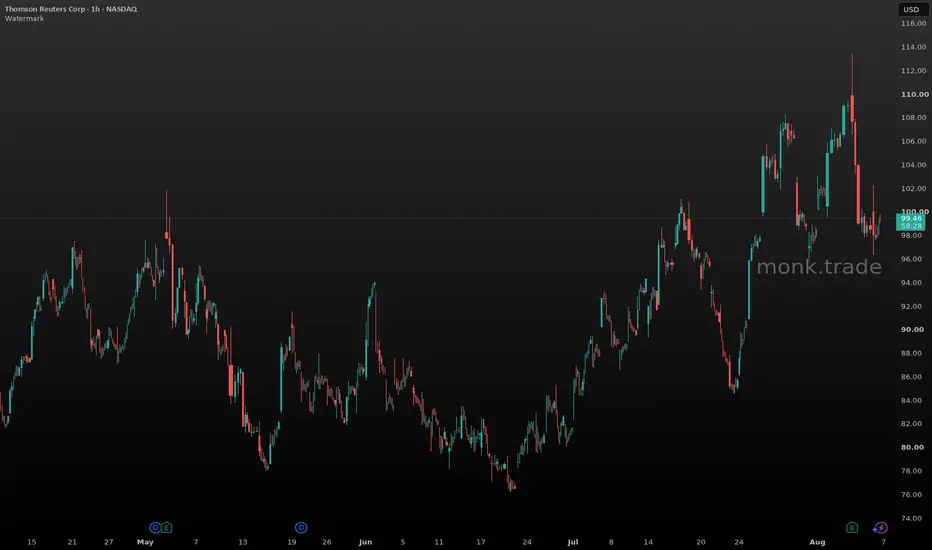Click the 88.00 price axis label

tap(911, 353)
